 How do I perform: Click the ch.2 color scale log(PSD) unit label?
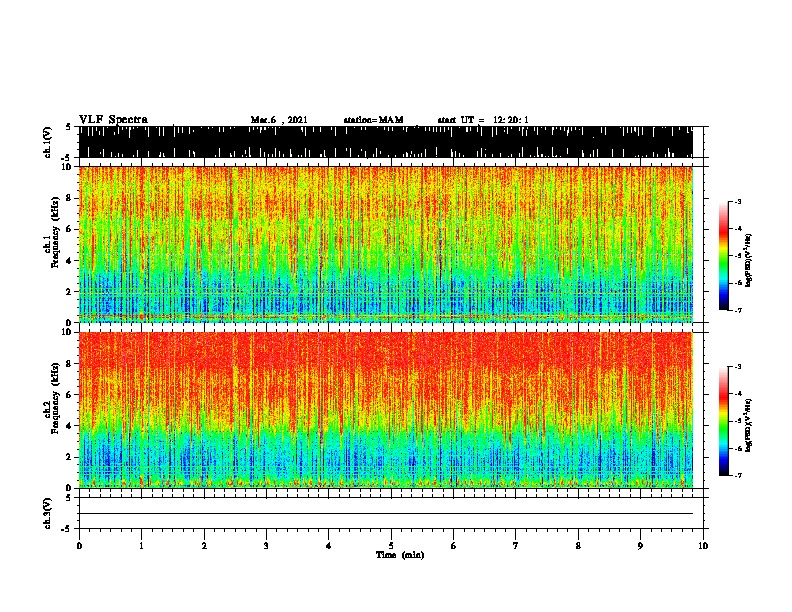pos(748,425)
